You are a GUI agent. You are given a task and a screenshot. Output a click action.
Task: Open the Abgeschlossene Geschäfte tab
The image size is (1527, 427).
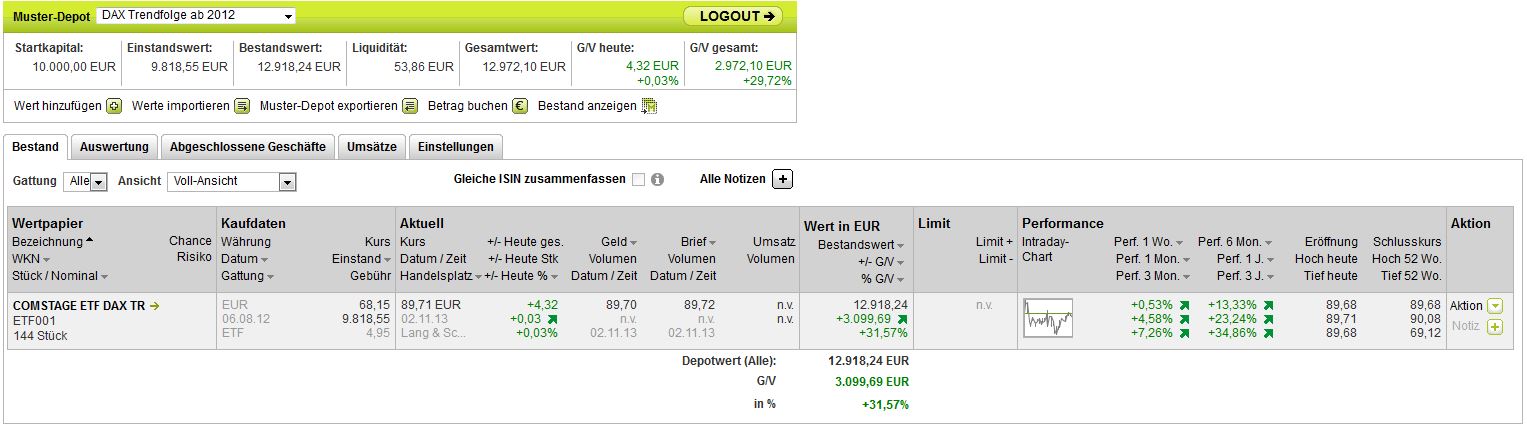coord(248,147)
